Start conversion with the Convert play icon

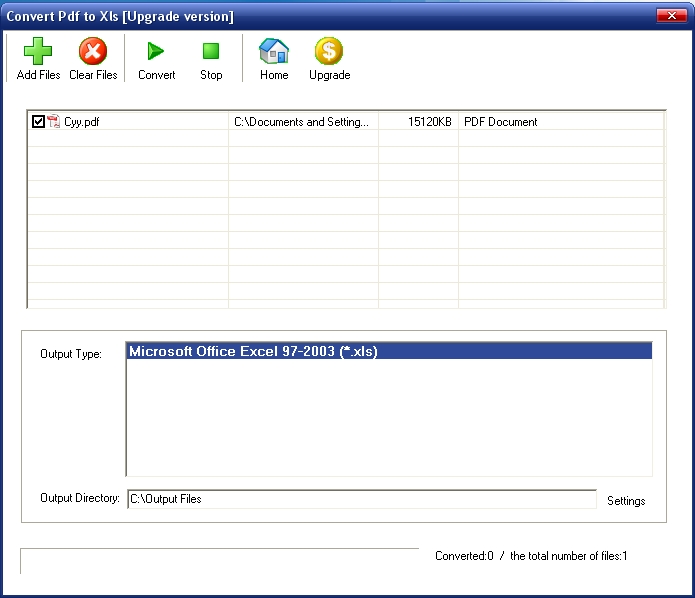pos(156,51)
